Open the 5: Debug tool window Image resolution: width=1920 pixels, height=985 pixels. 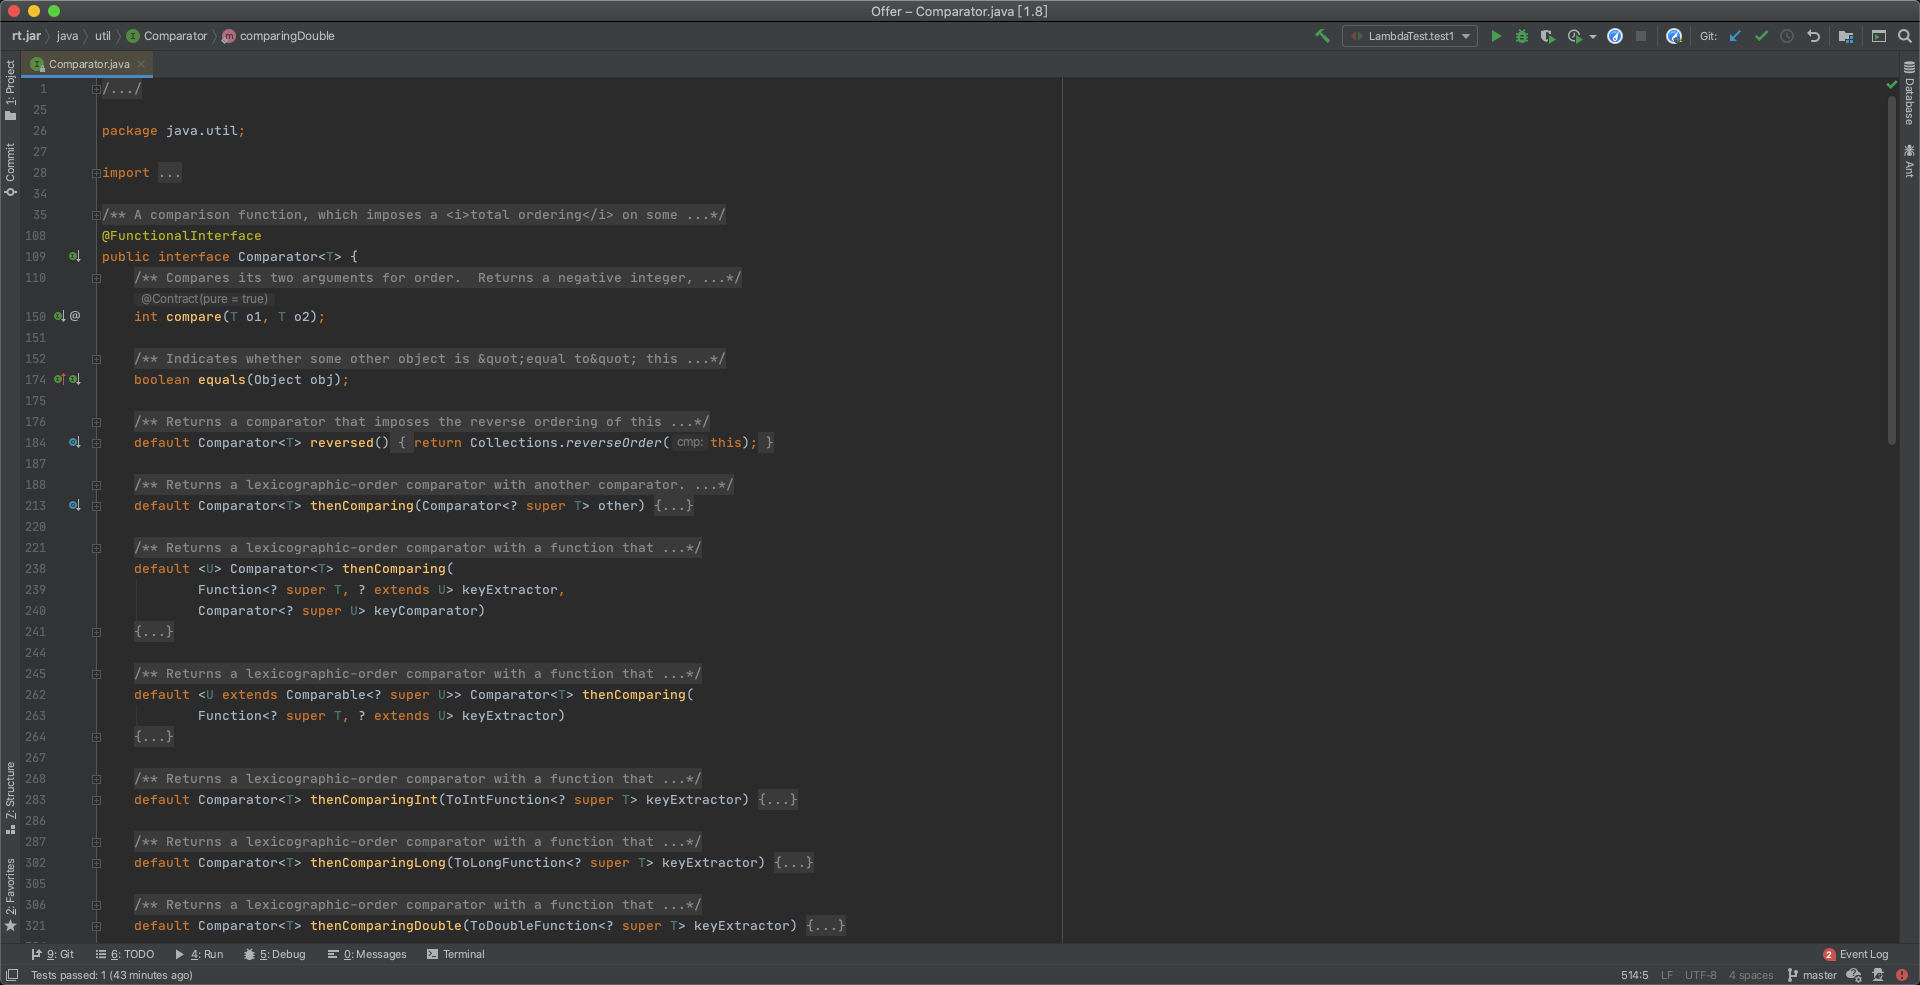pyautogui.click(x=275, y=954)
